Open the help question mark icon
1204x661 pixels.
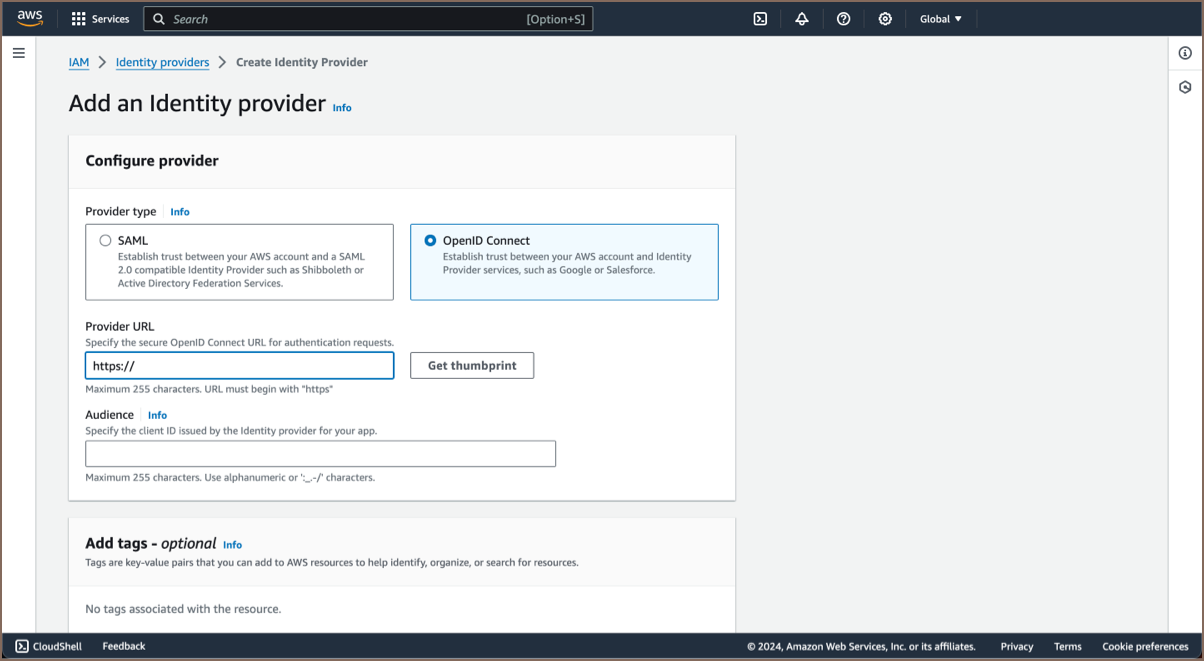pyautogui.click(x=843, y=19)
